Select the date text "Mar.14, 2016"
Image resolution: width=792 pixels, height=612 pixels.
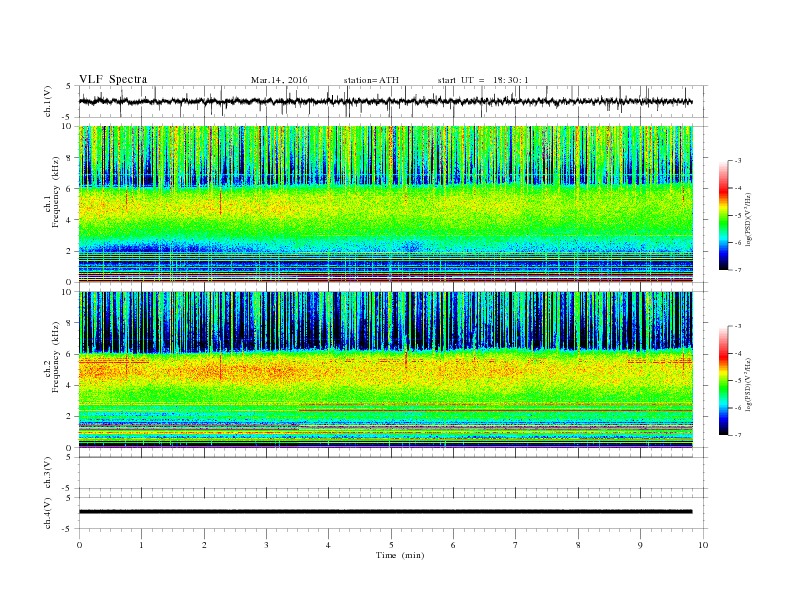pos(279,80)
